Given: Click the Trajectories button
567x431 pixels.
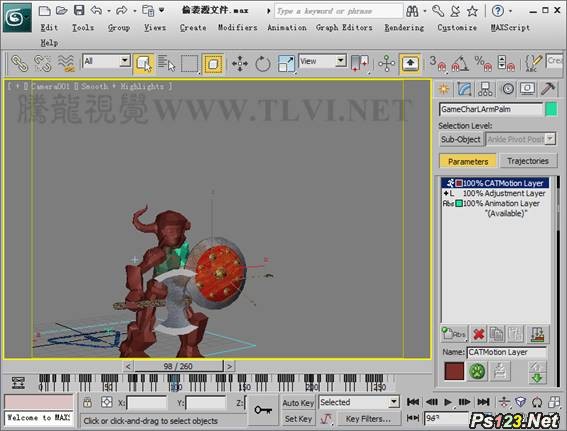Looking at the screenshot, I should tap(528, 161).
